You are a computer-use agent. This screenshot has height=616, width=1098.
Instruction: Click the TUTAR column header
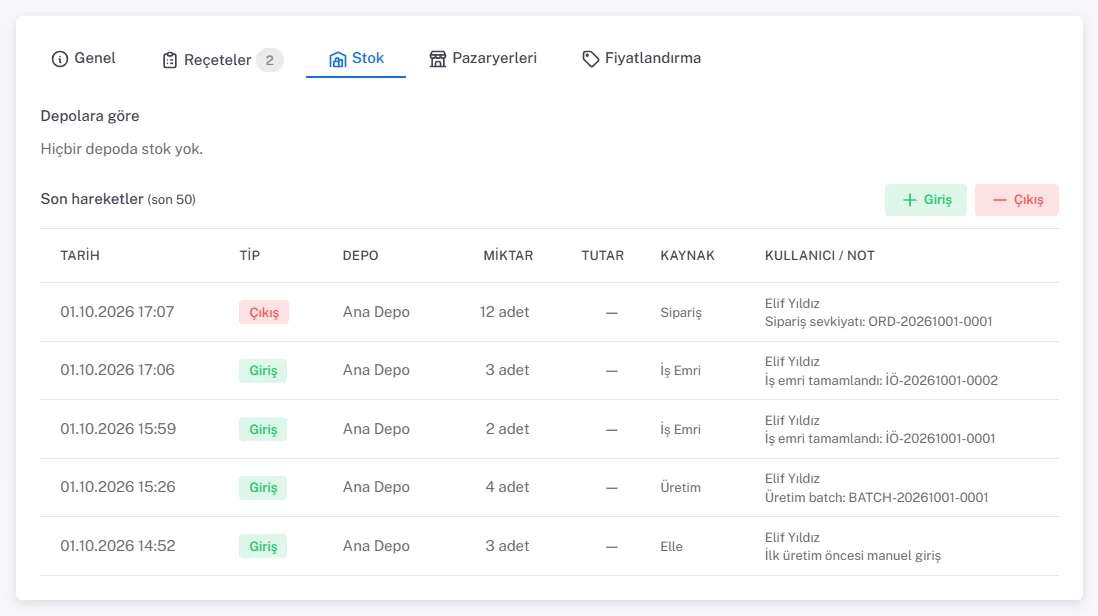[x=602, y=256]
